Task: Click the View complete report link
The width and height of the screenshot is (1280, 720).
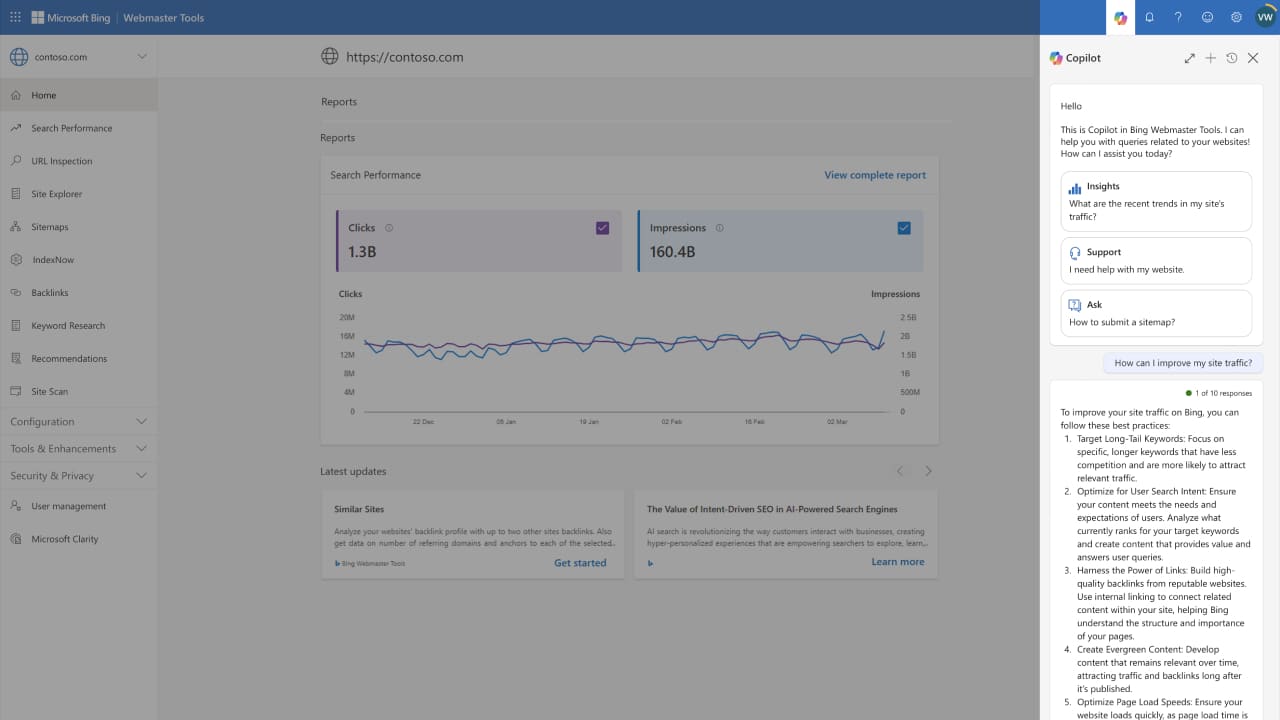Action: pyautogui.click(x=875, y=175)
